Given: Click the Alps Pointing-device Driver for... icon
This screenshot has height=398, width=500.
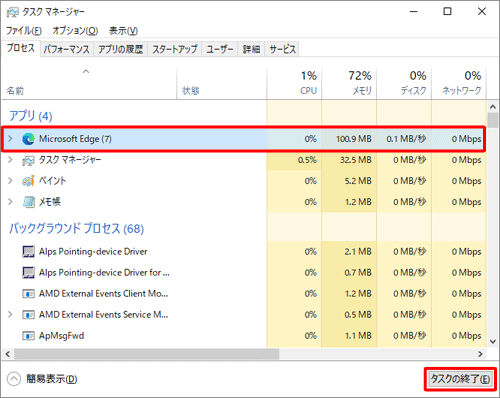Looking at the screenshot, I should tap(28, 273).
